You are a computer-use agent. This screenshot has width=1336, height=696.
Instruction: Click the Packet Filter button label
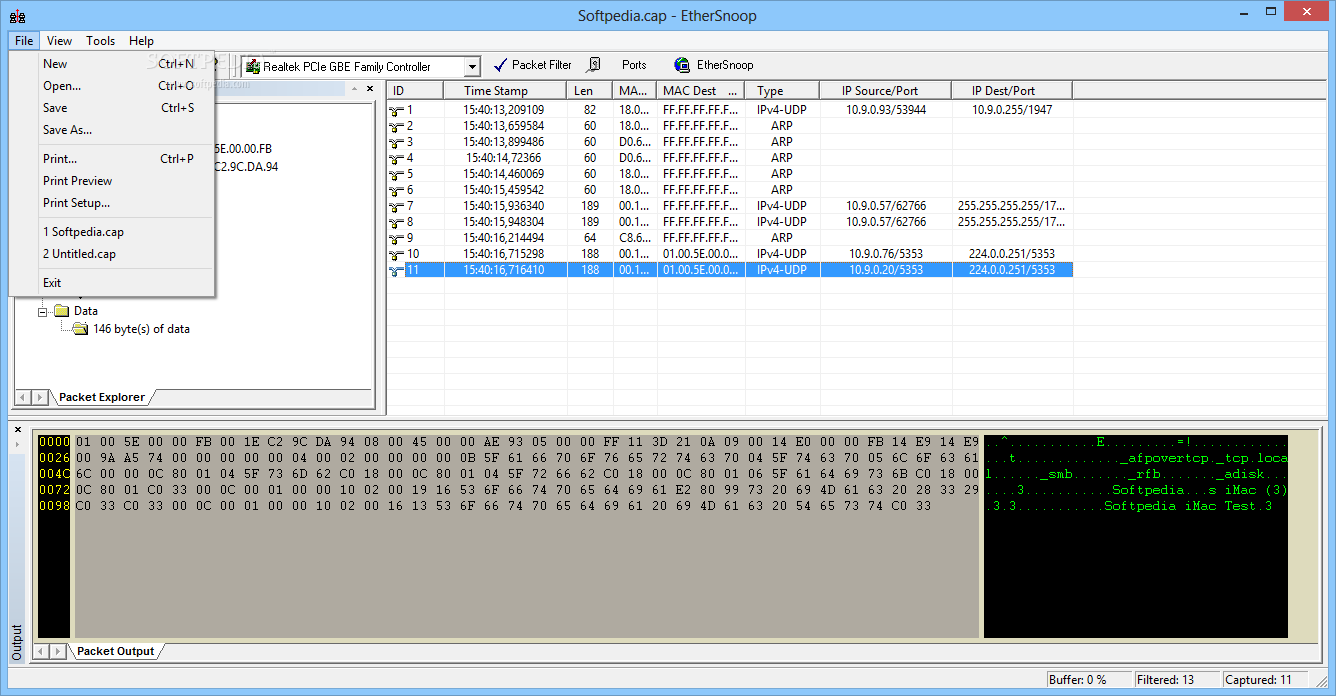coord(542,65)
